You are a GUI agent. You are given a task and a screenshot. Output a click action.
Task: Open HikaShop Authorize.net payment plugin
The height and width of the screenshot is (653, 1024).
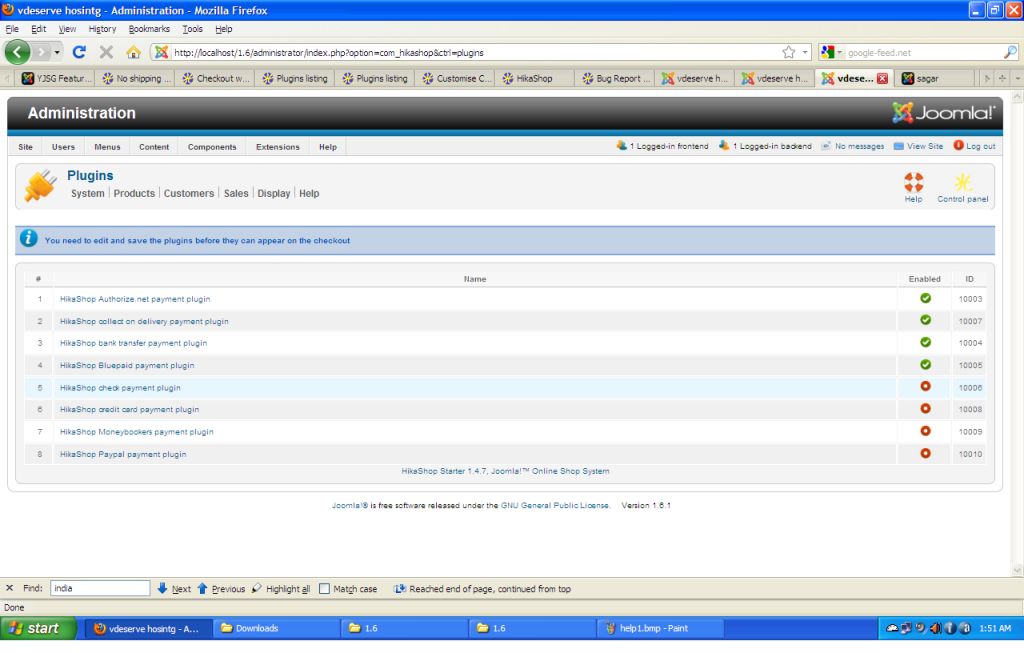tap(135, 298)
